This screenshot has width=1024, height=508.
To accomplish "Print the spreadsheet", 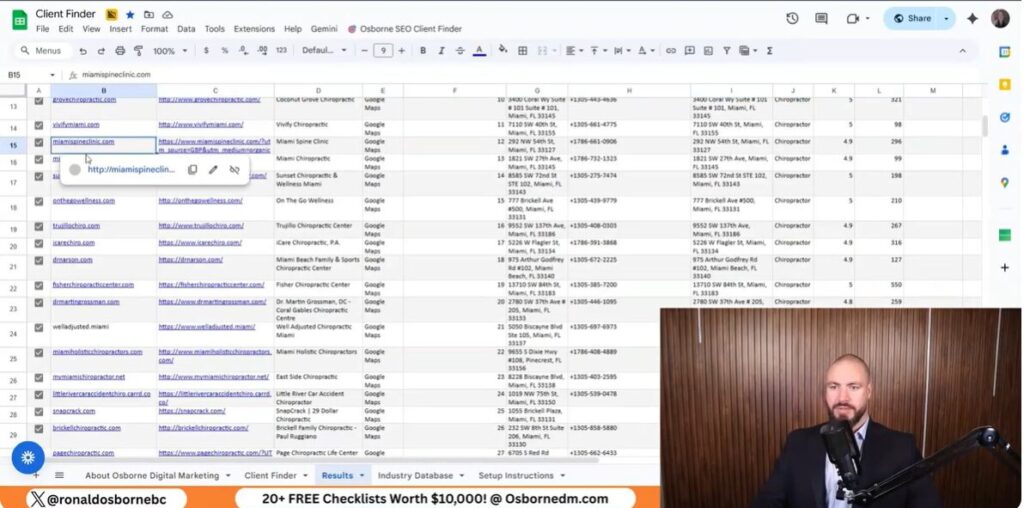I will coord(120,50).
